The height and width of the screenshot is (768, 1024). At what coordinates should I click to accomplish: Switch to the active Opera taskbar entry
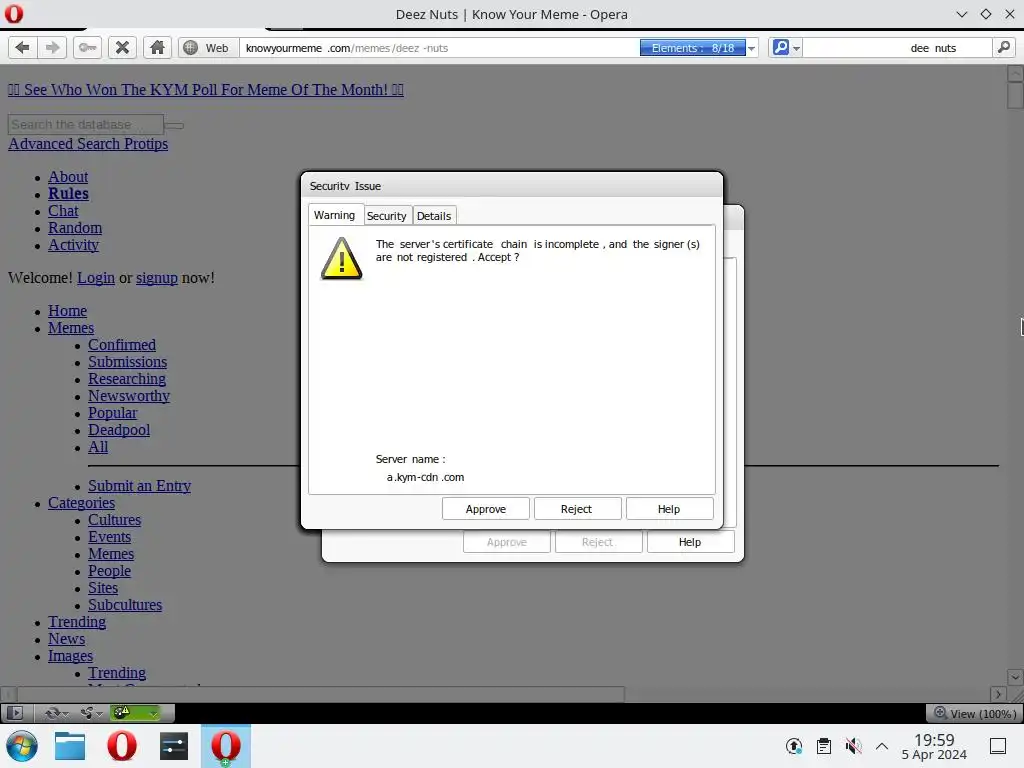click(x=225, y=746)
